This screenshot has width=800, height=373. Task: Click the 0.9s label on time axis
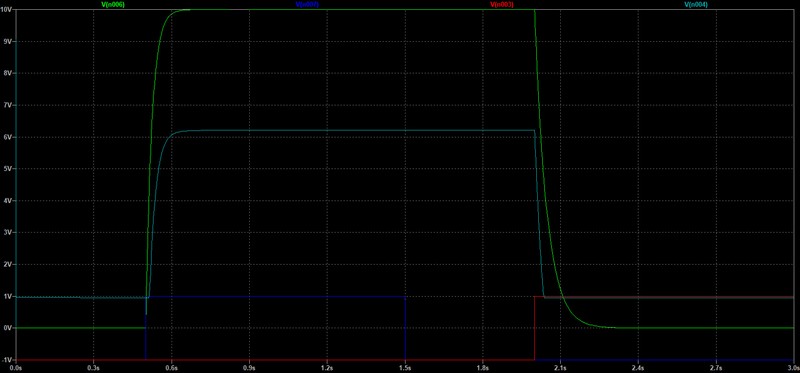[x=249, y=367]
